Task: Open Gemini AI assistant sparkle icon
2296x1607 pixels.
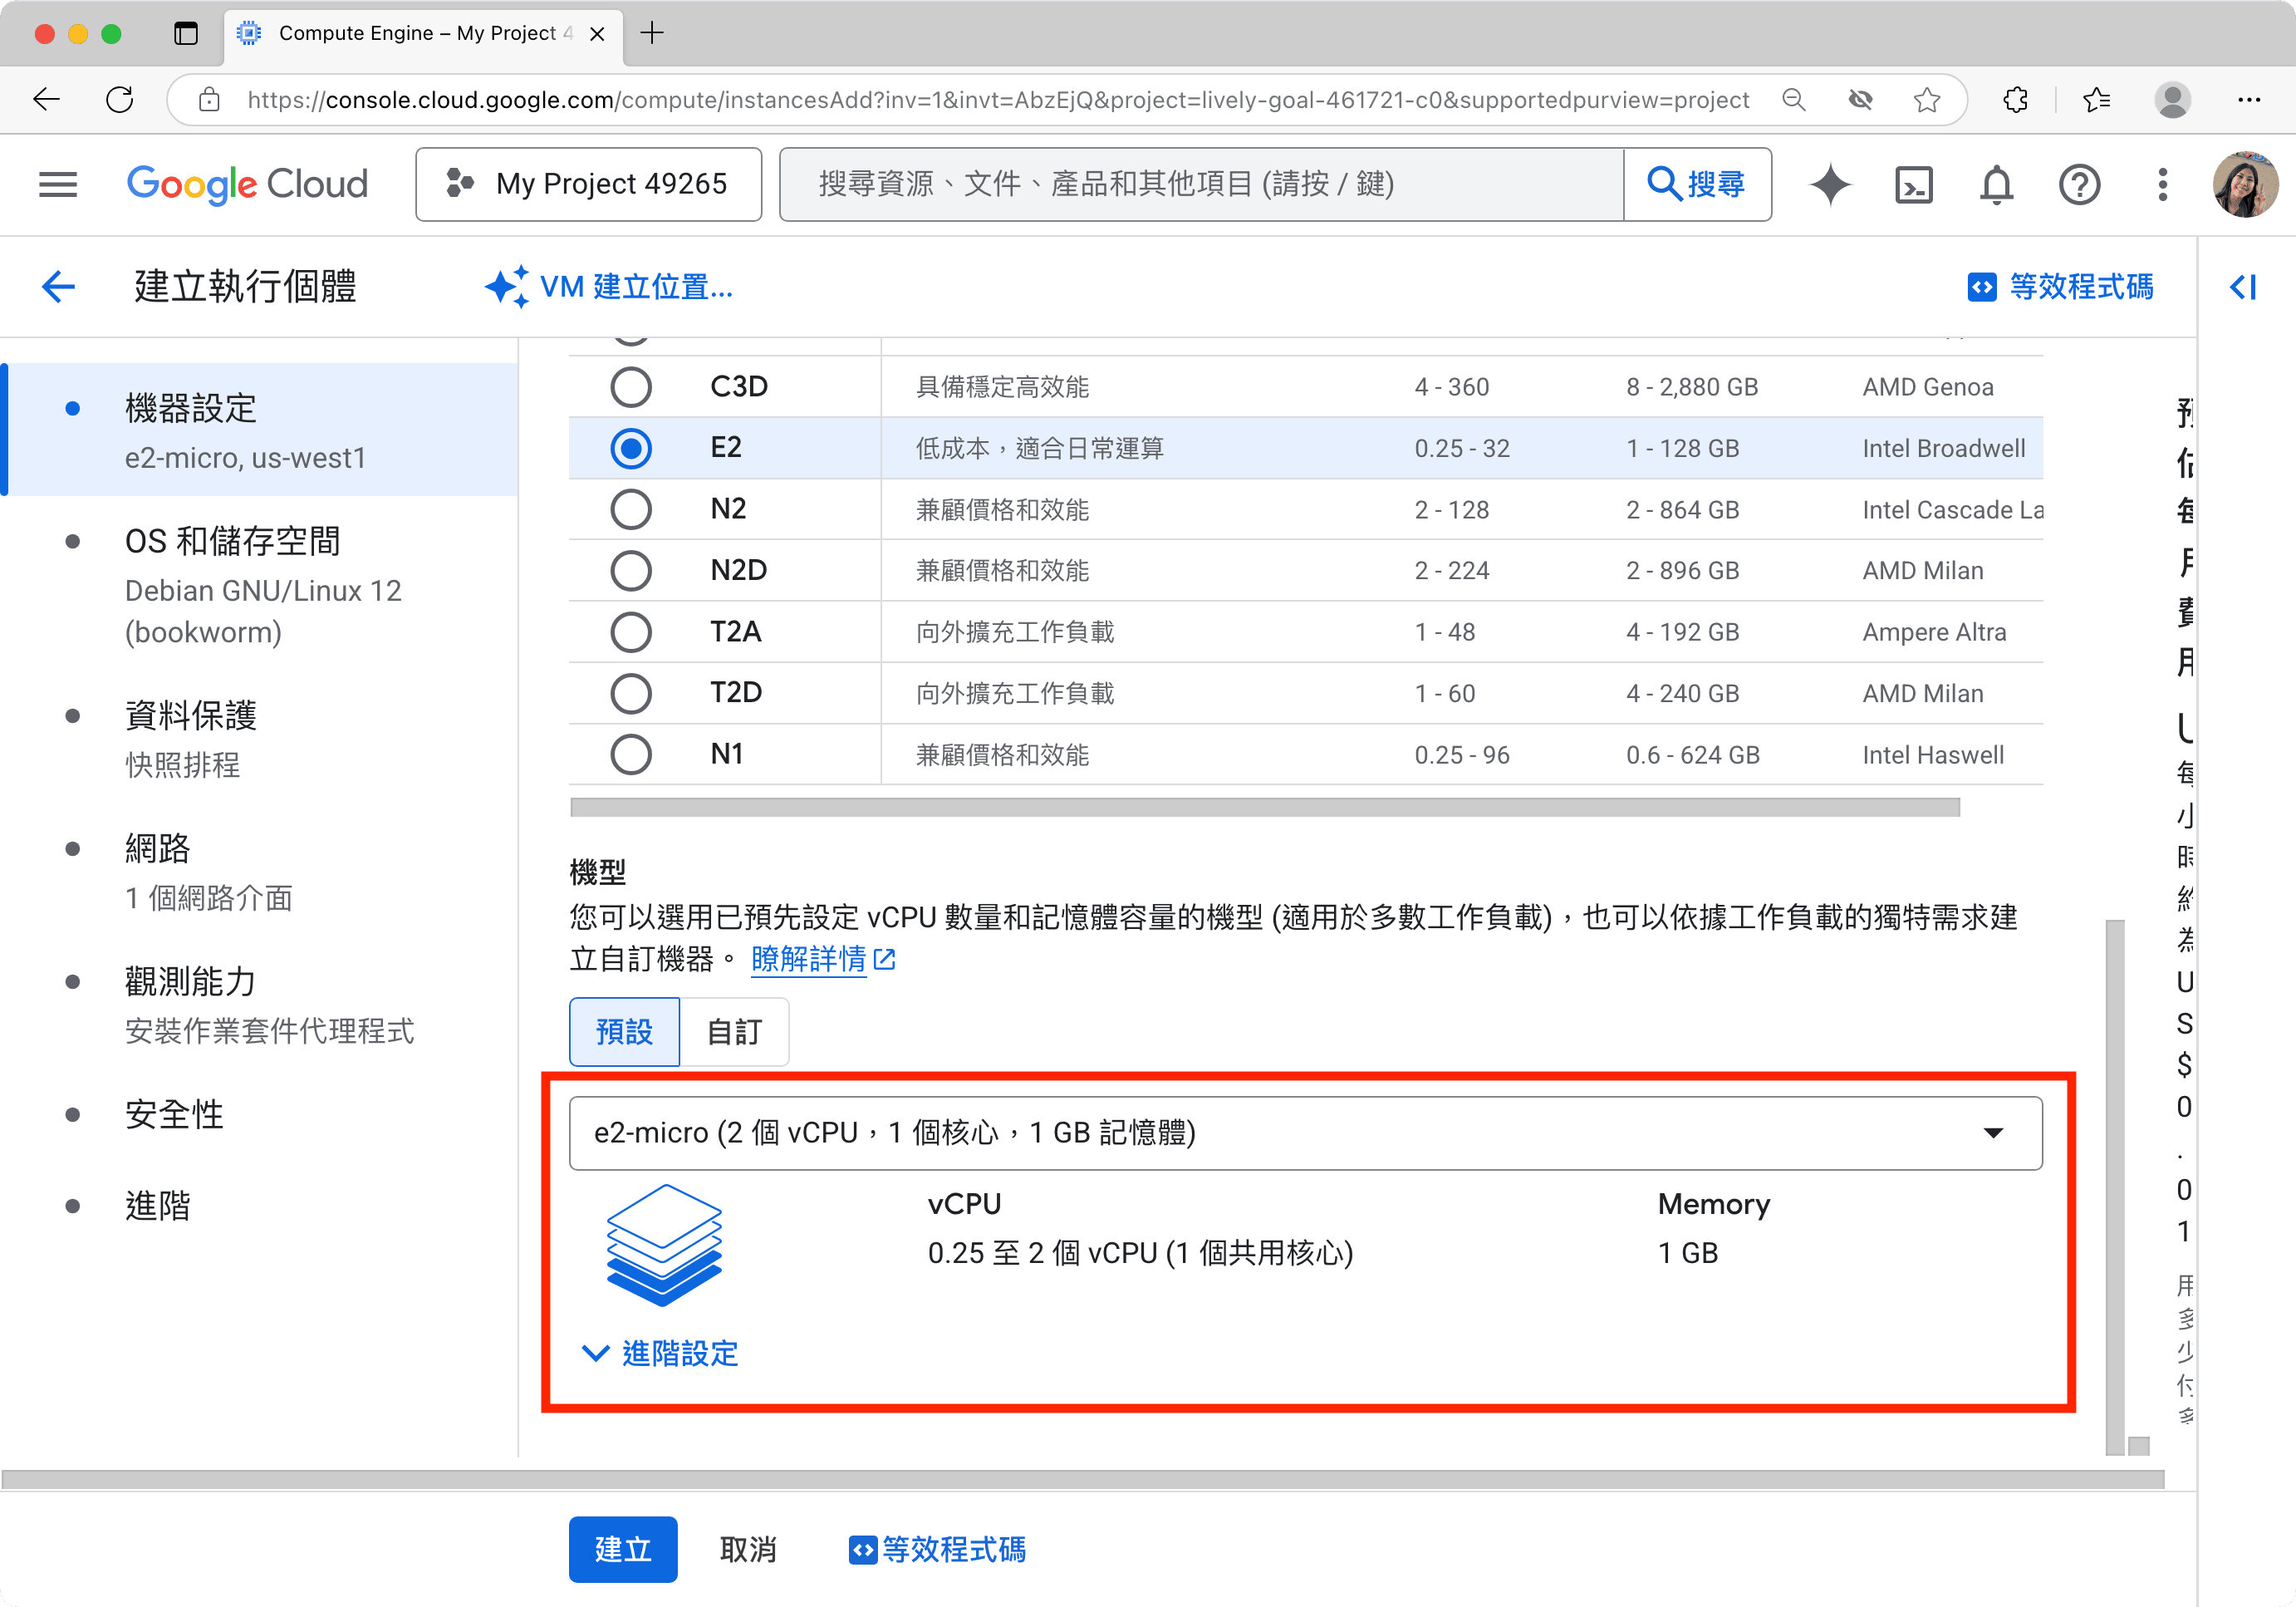Action: coord(1830,185)
